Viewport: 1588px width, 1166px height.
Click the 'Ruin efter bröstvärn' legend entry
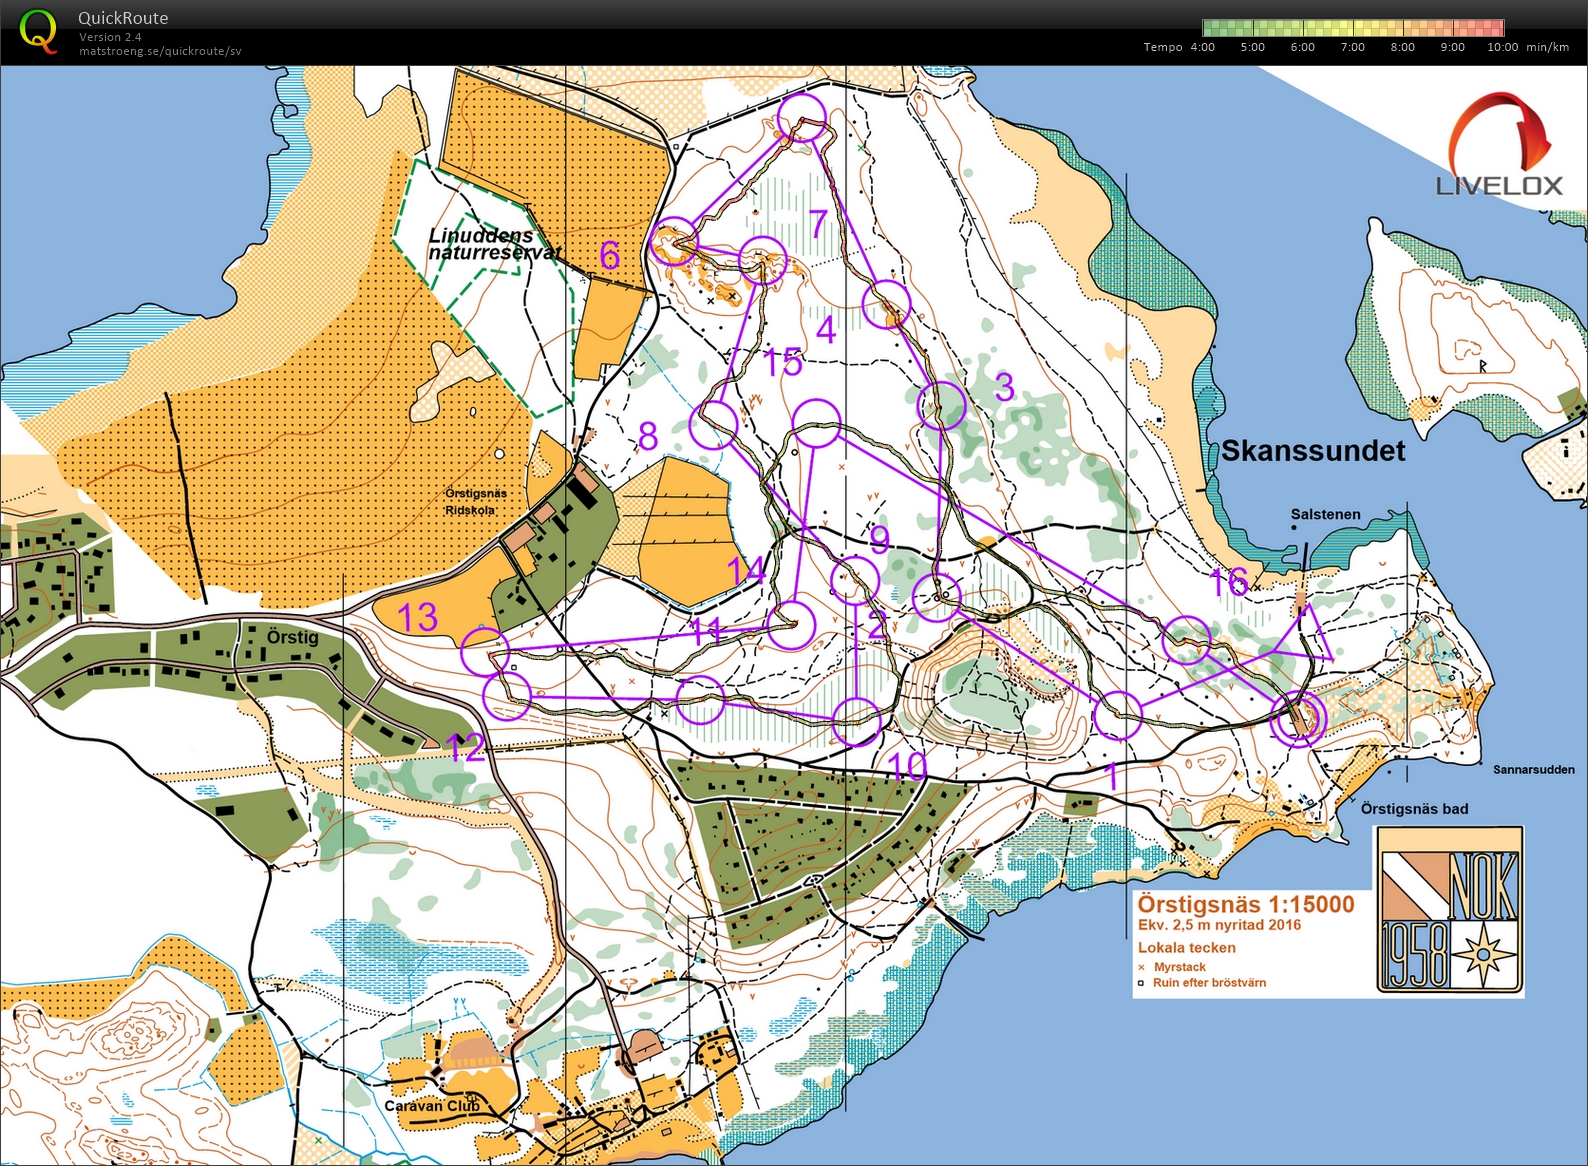1210,983
